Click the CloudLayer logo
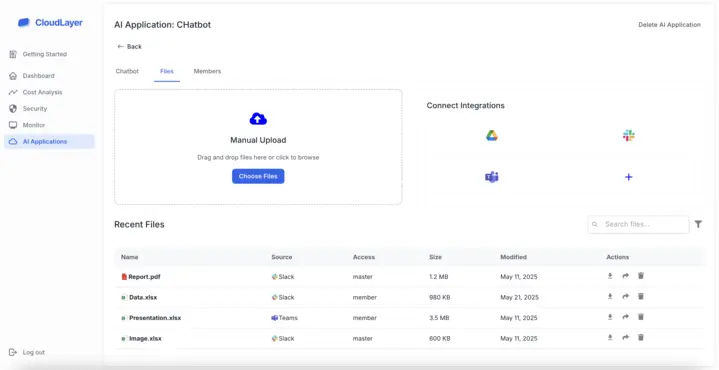 click(50, 22)
